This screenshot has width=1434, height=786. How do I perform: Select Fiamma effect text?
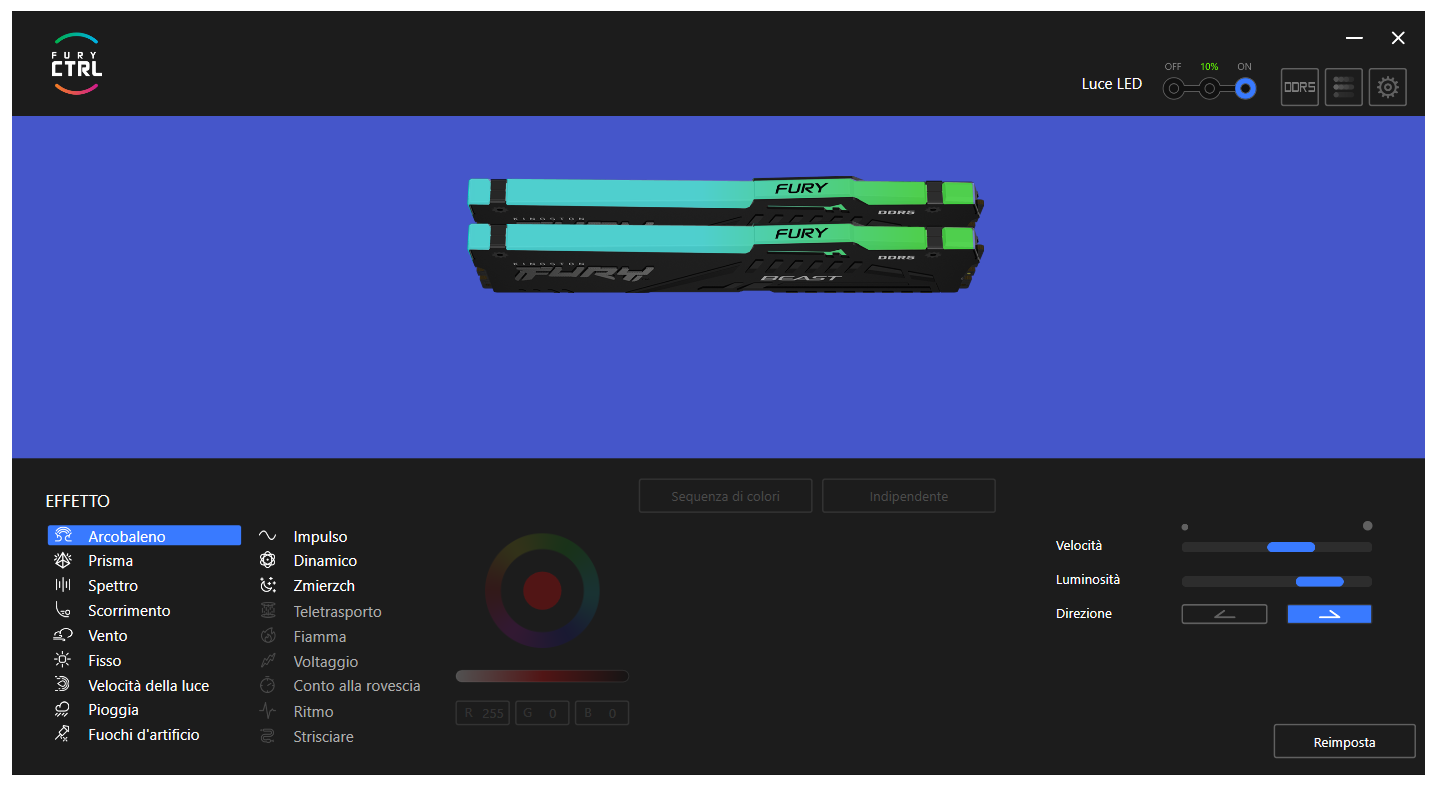320,637
